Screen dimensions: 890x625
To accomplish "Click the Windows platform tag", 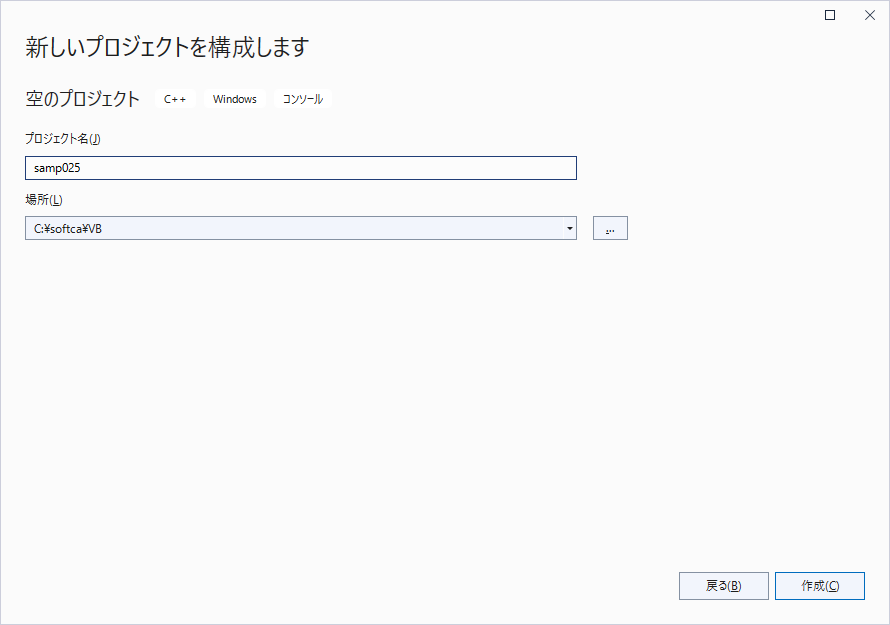I will 235,99.
